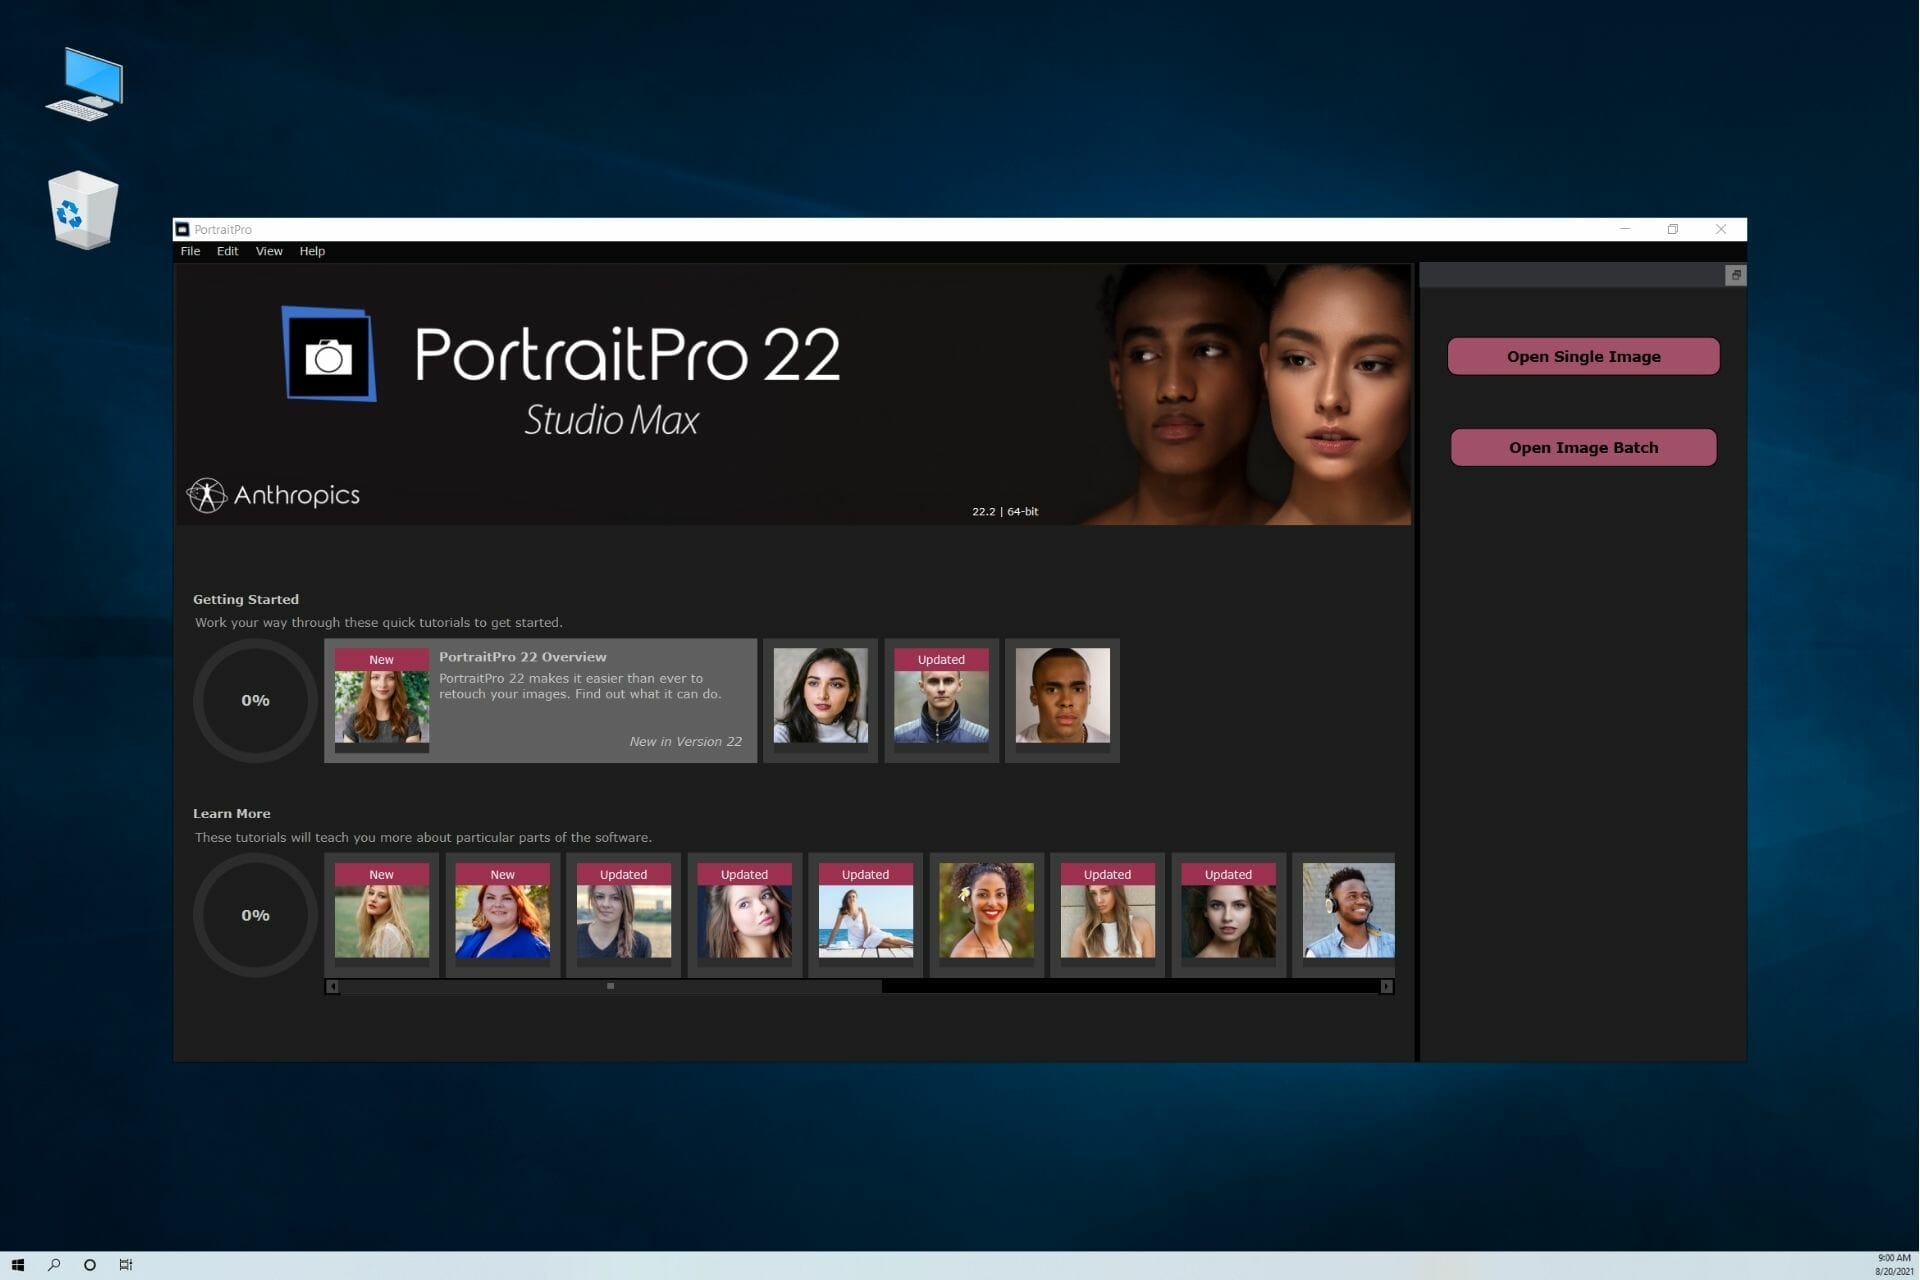Open Cortana from the taskbar
The height and width of the screenshot is (1280, 1920).
coord(90,1265)
